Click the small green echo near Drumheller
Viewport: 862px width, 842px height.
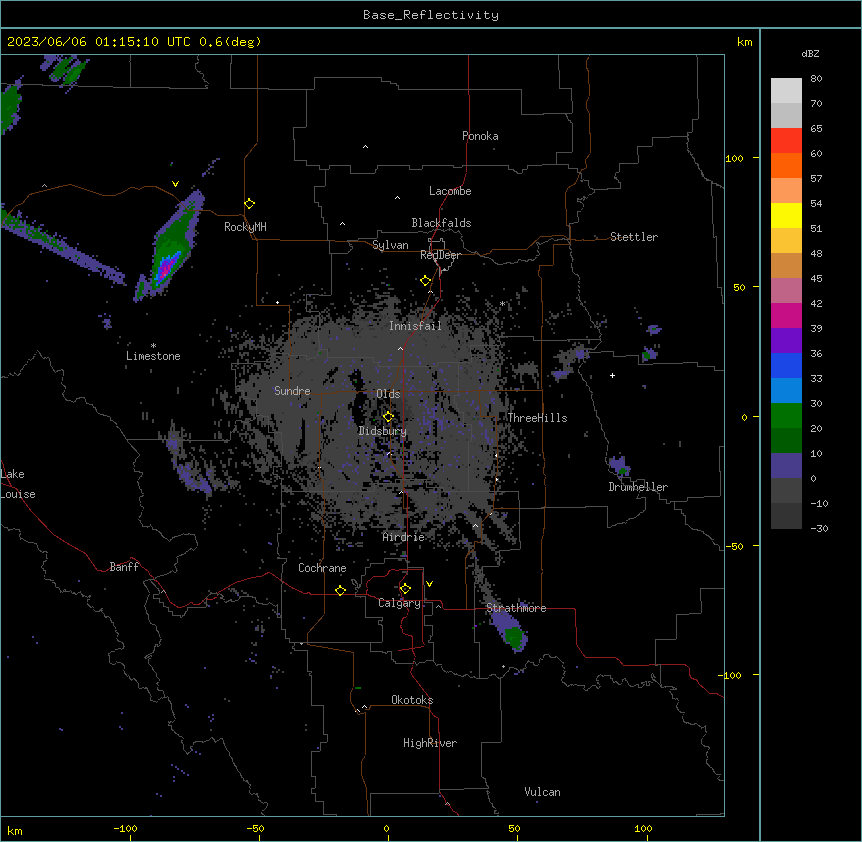[623, 471]
